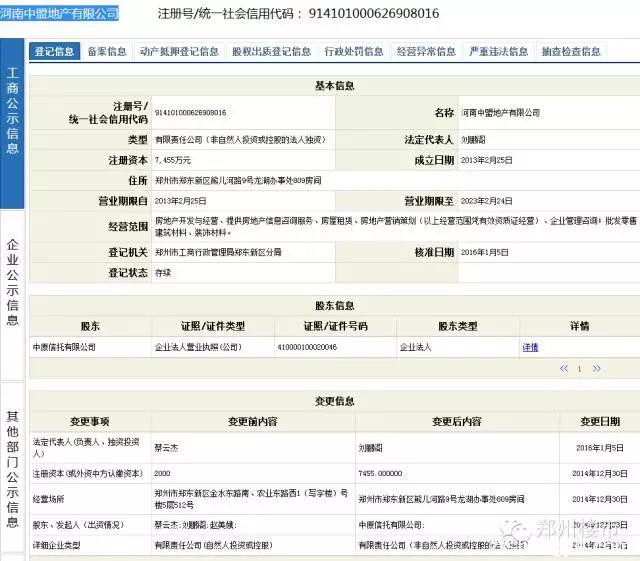Open the 其他部门公示信息 sidebar section
The image size is (640, 561).
click(12, 469)
